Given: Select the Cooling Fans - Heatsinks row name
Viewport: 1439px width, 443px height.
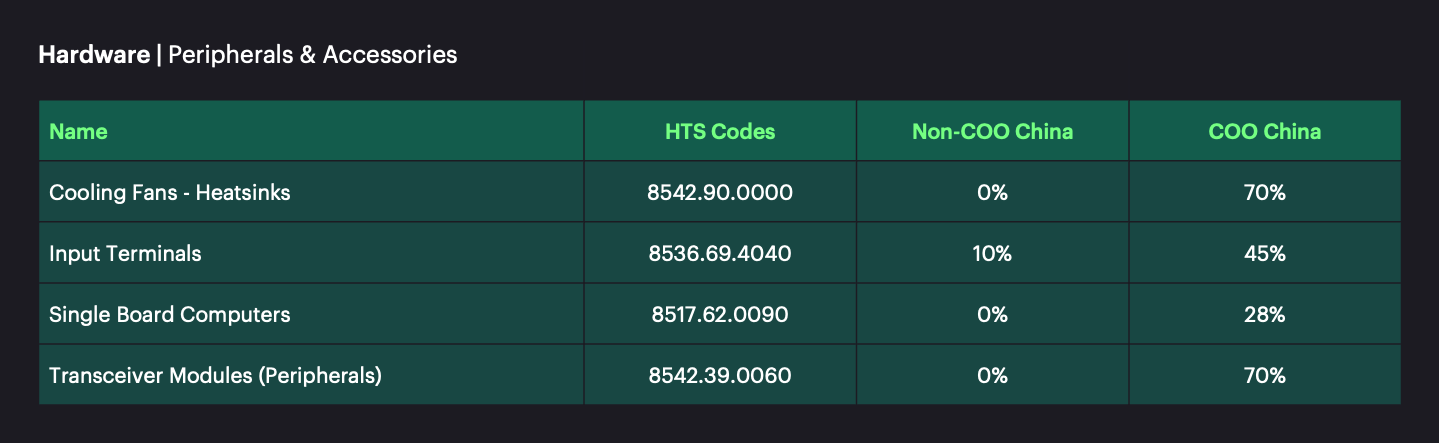Looking at the screenshot, I should click(170, 193).
